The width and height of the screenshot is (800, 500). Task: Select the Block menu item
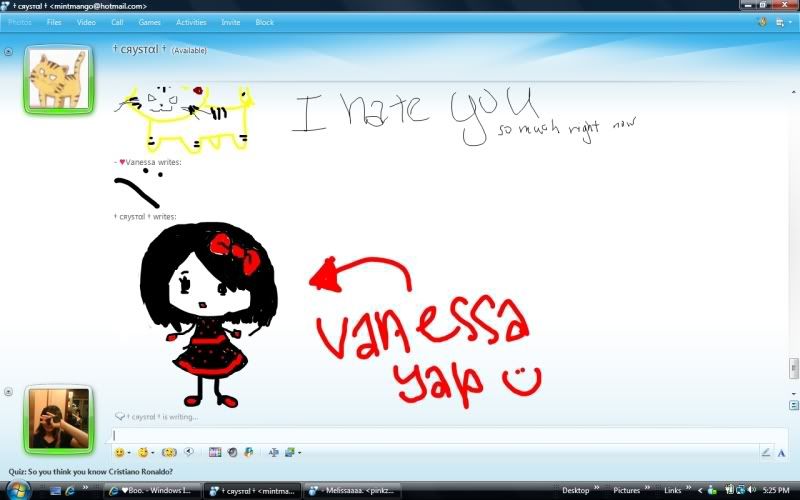(x=264, y=22)
